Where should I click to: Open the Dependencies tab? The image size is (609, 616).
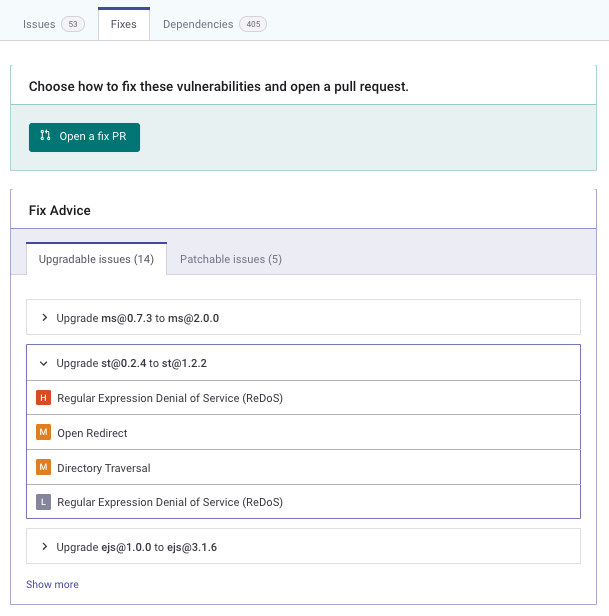[x=215, y=24]
